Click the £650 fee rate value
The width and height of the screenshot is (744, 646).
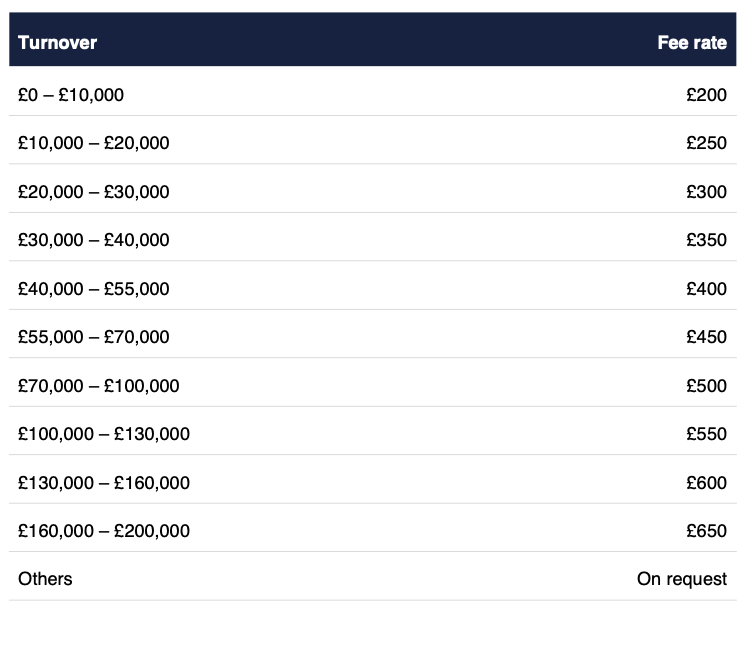click(x=706, y=531)
